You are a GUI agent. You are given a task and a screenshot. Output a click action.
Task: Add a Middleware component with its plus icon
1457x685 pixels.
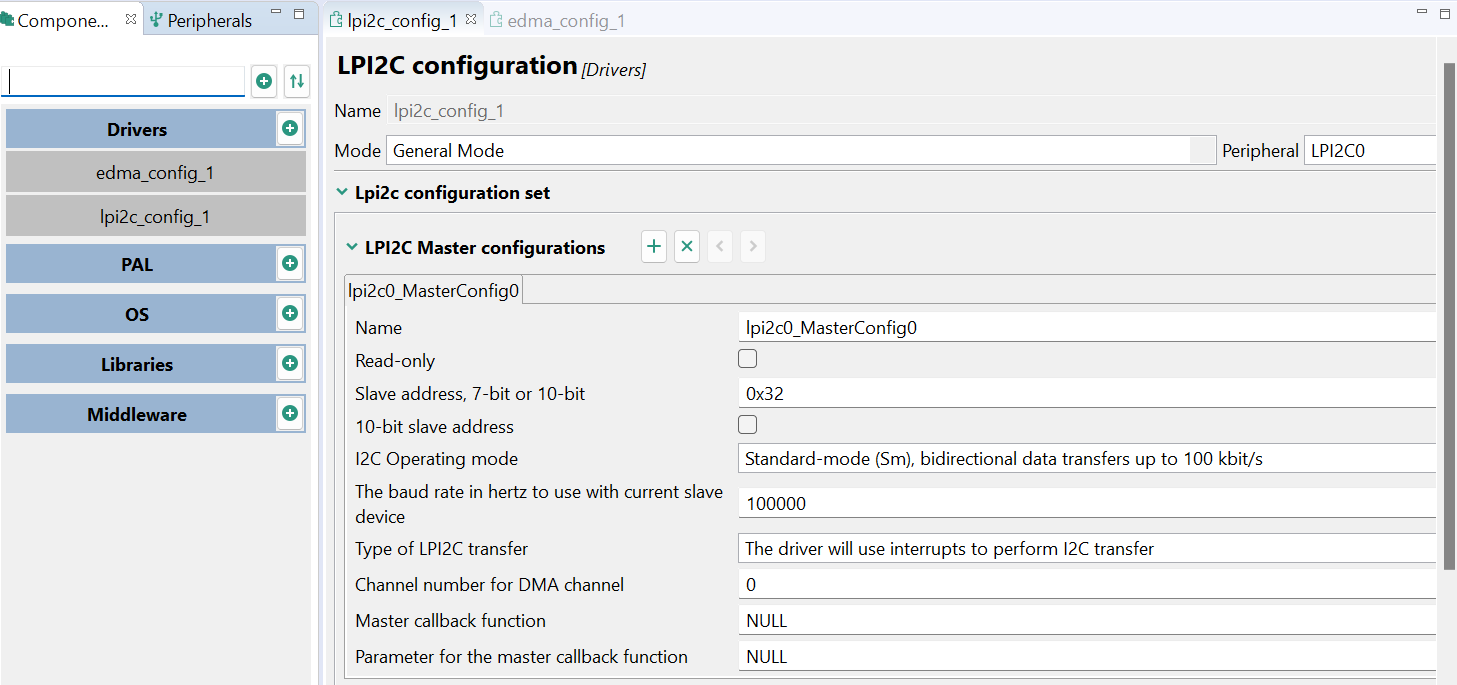coord(290,414)
